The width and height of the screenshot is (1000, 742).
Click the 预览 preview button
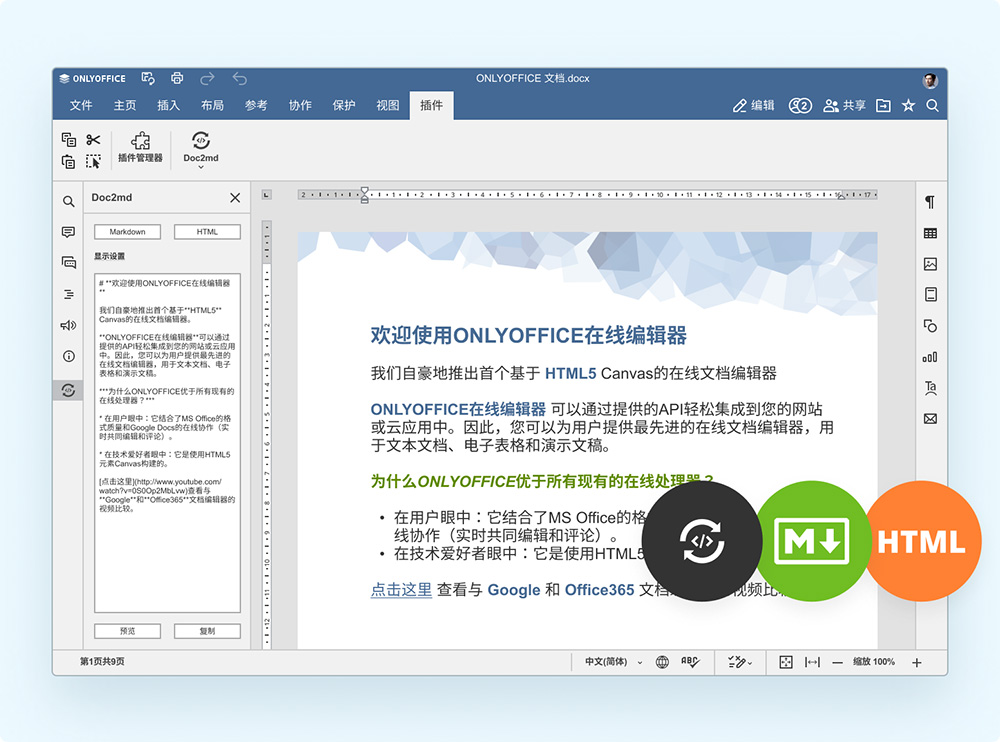128,631
